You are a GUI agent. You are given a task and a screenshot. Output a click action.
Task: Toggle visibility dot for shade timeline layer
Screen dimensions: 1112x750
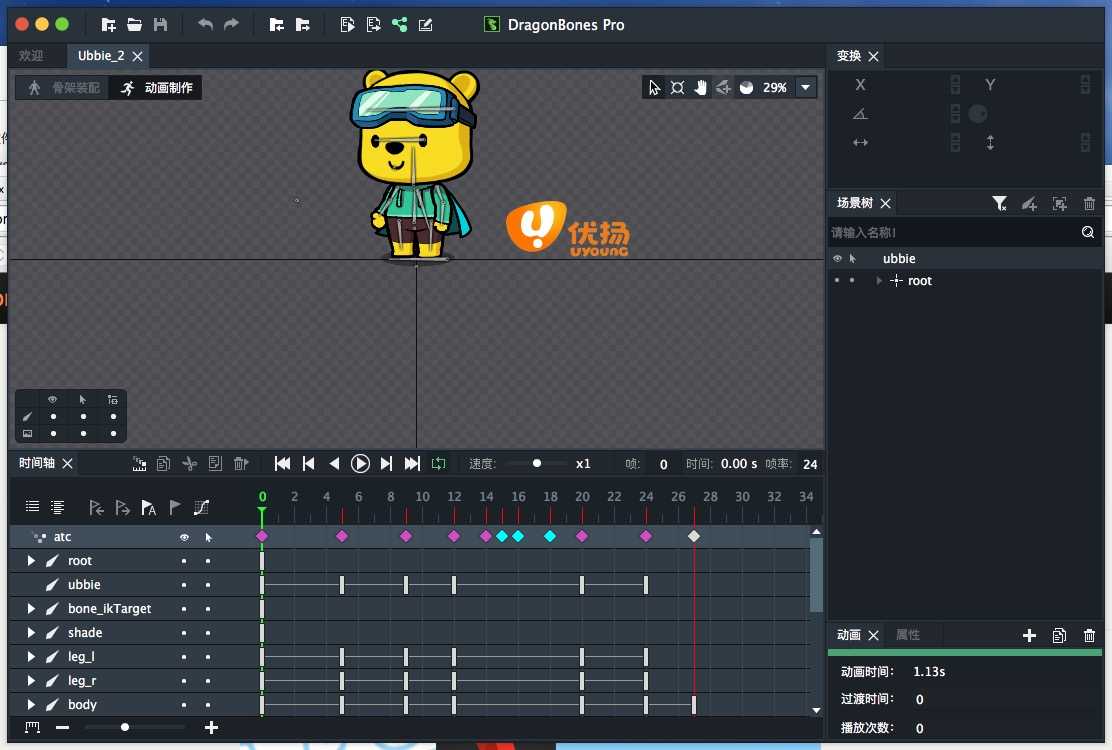pyautogui.click(x=184, y=633)
